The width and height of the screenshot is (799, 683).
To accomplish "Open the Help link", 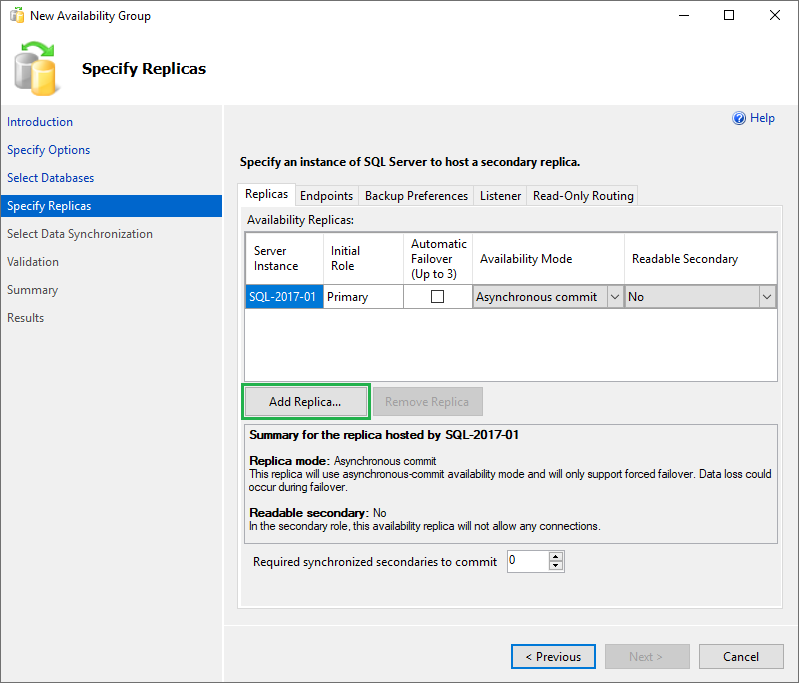I will pyautogui.click(x=762, y=118).
